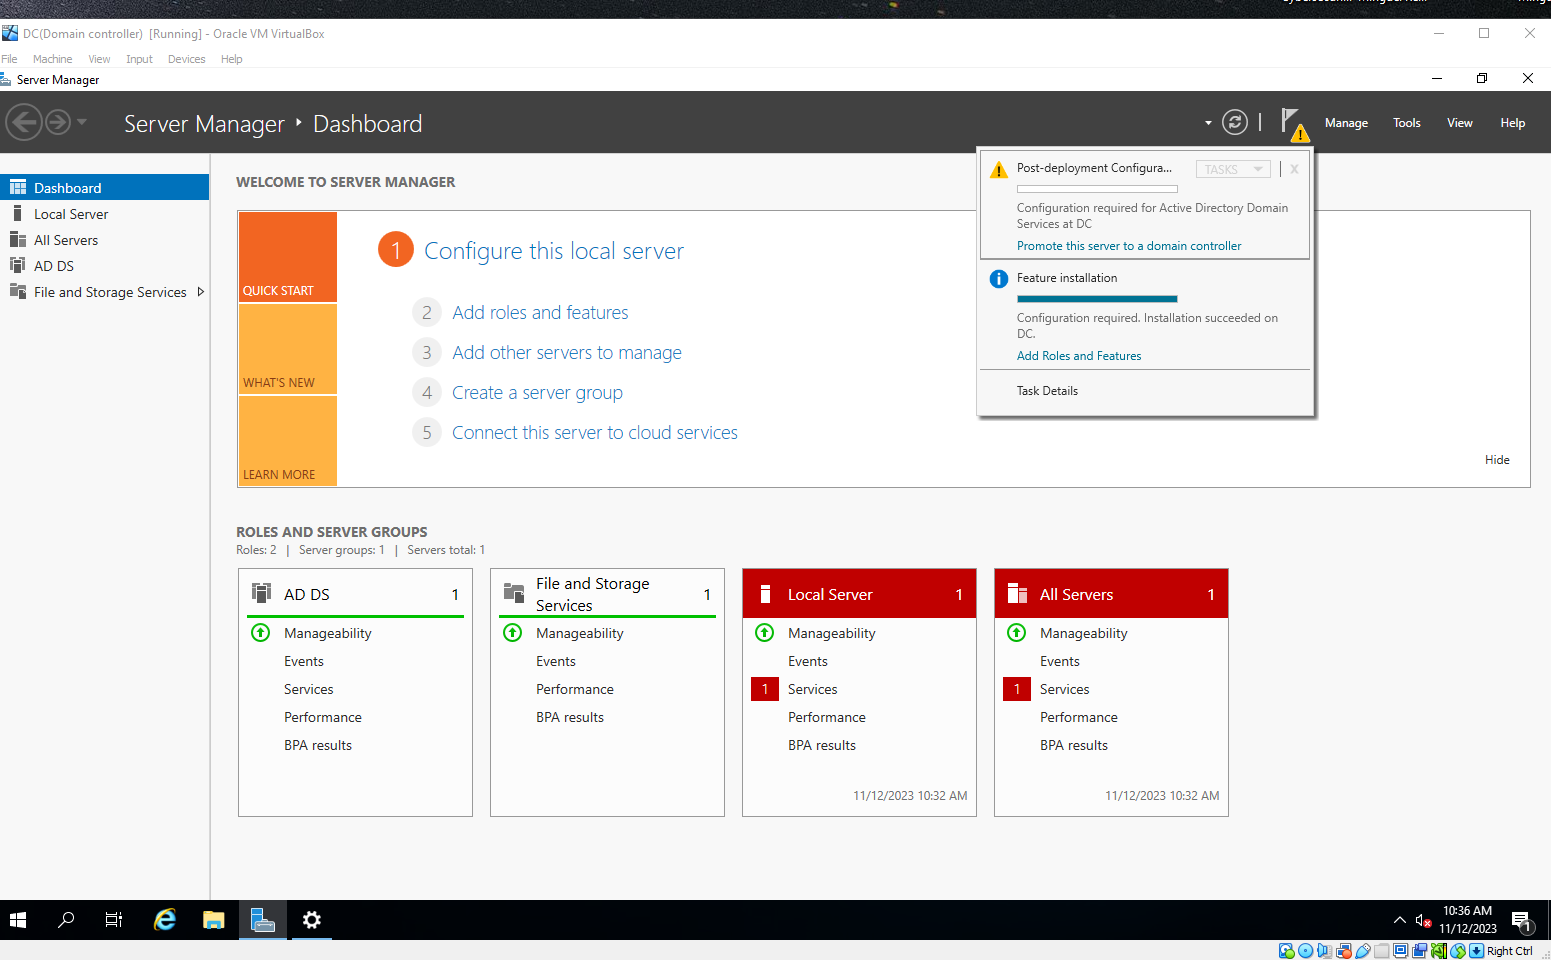Open Task Details in notifications panel
Viewport: 1551px width, 960px height.
pos(1047,391)
